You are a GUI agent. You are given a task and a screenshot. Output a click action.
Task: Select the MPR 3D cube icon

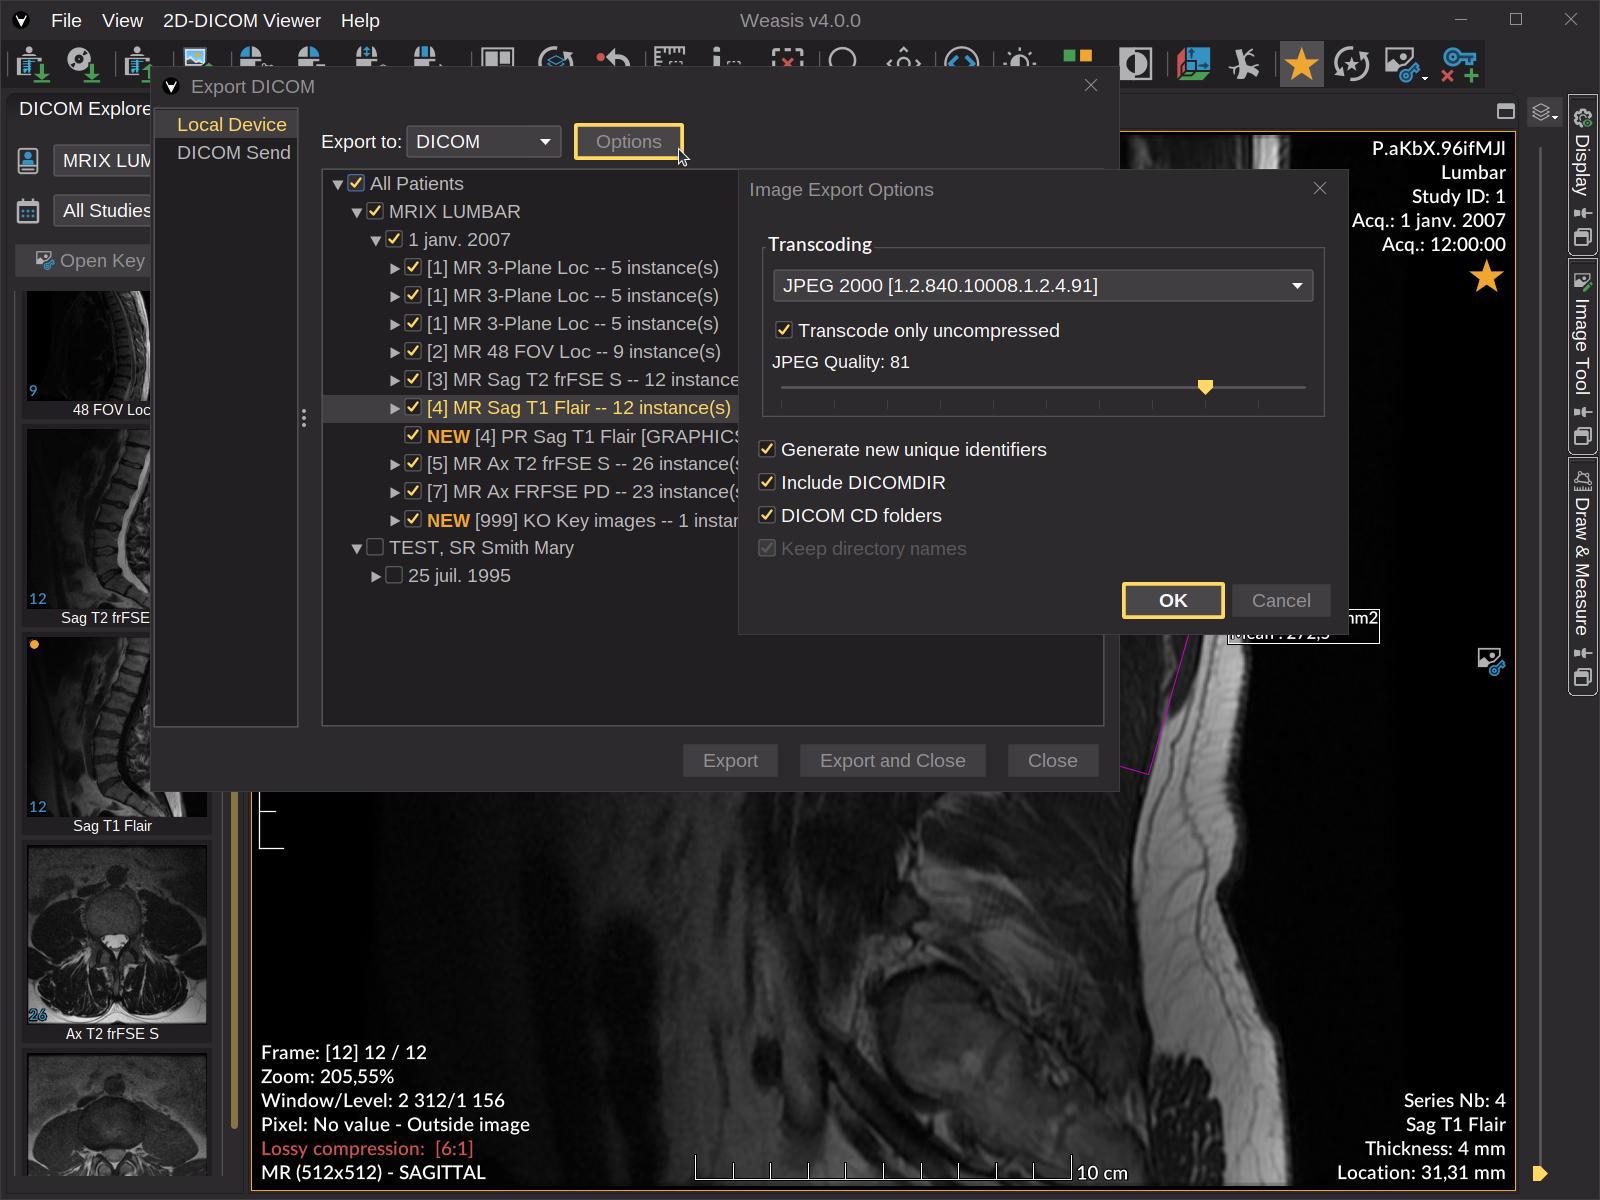point(1192,63)
